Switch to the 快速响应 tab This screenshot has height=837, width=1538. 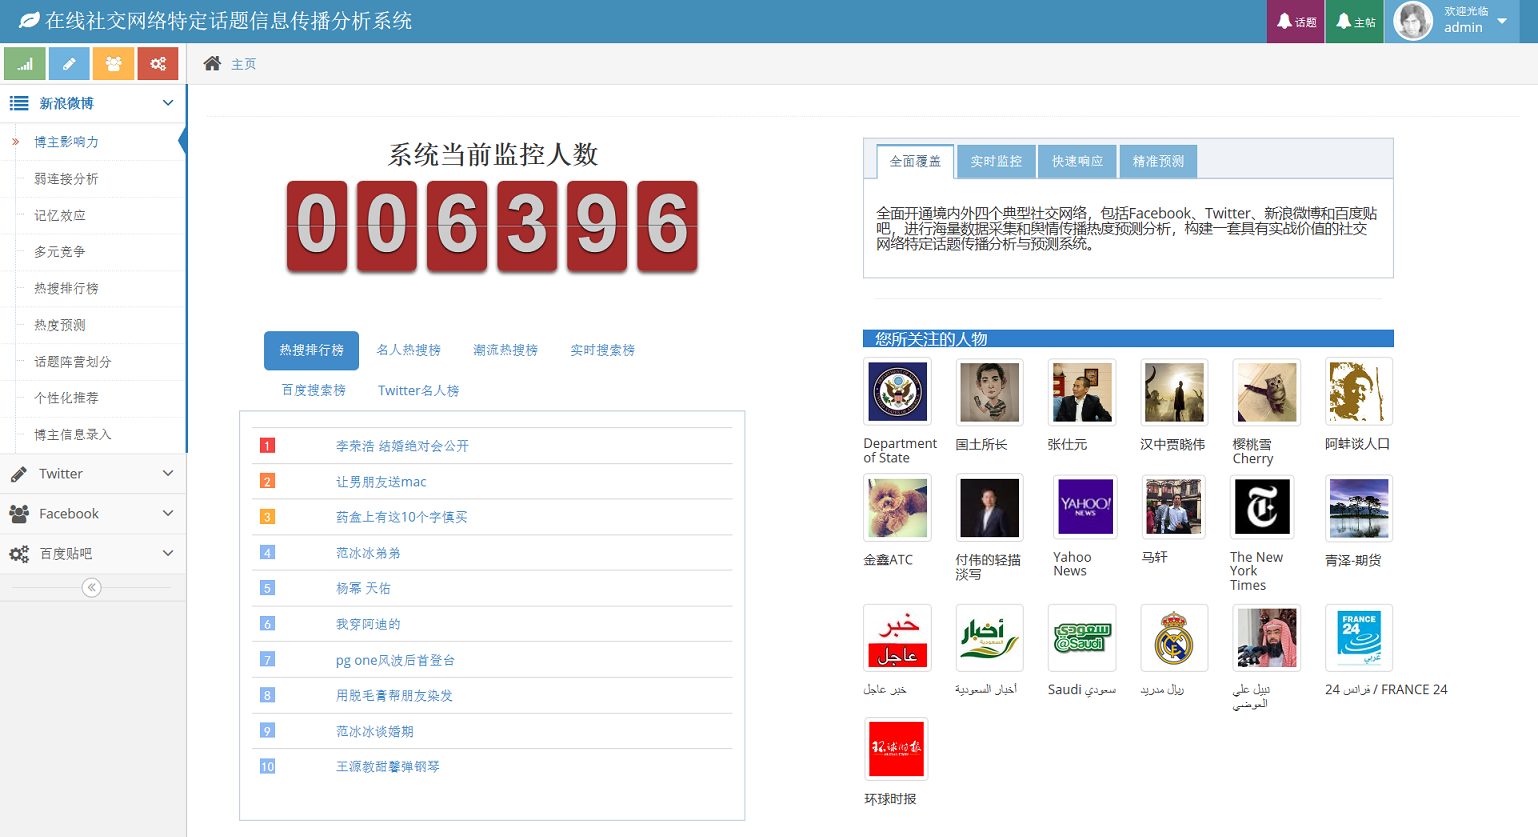point(1077,161)
